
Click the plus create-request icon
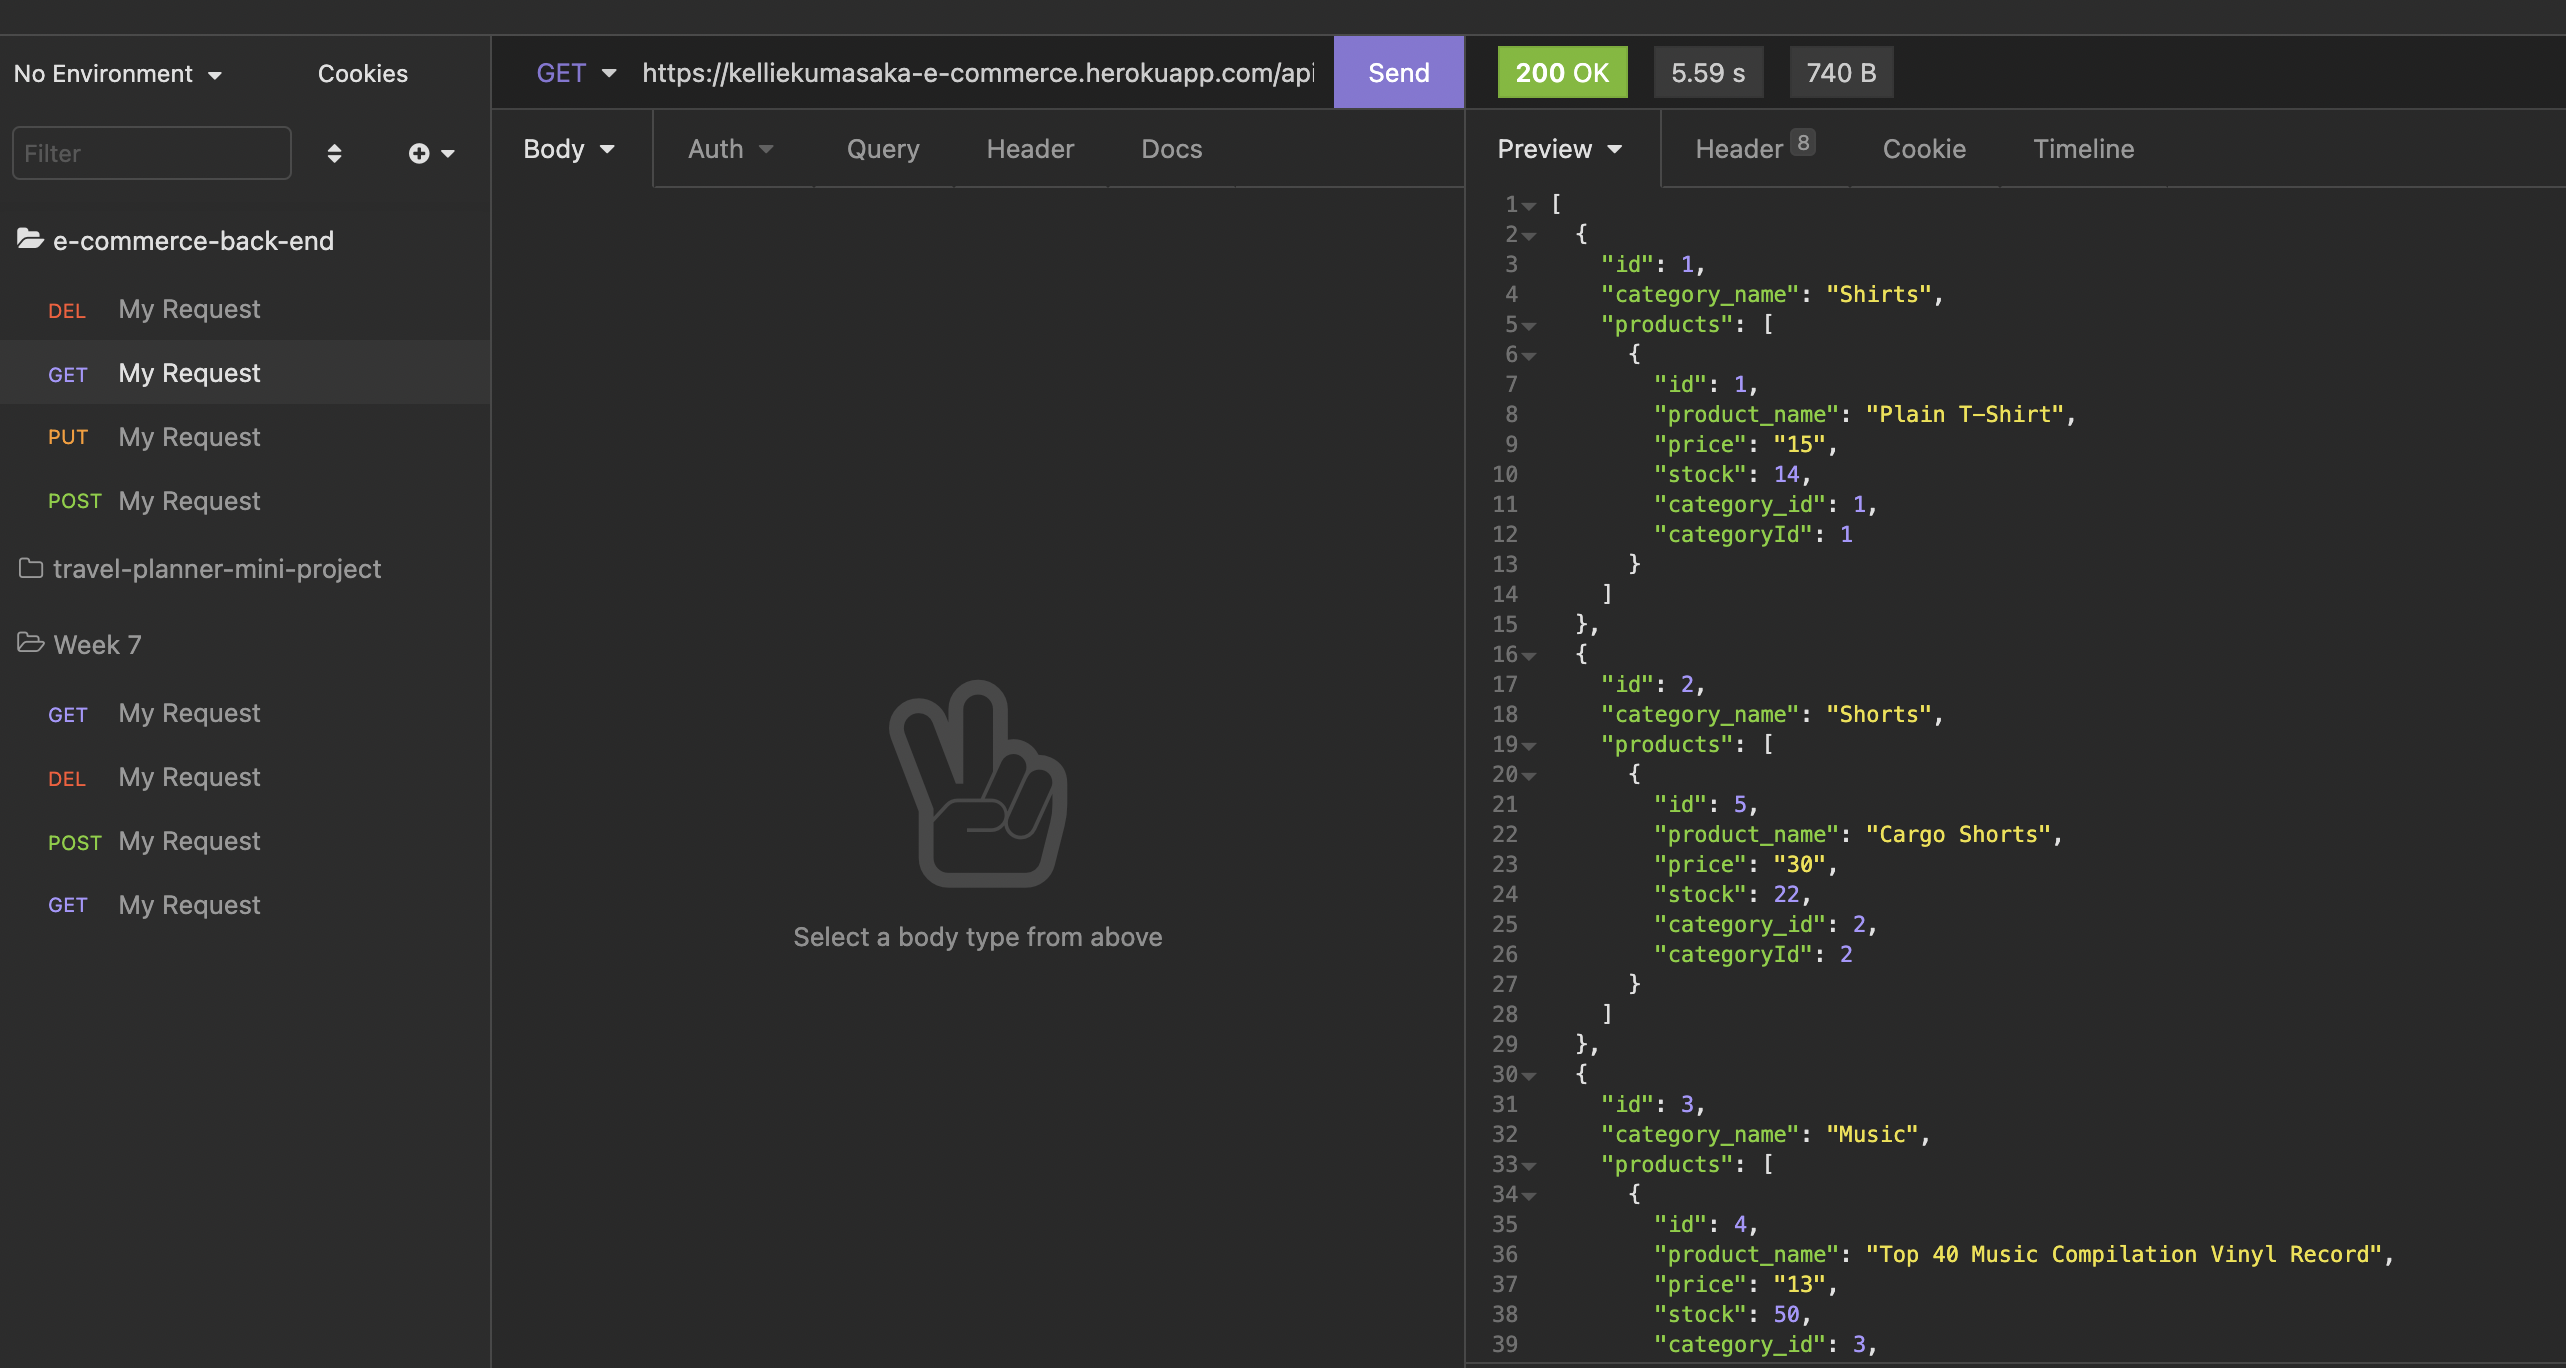[419, 153]
